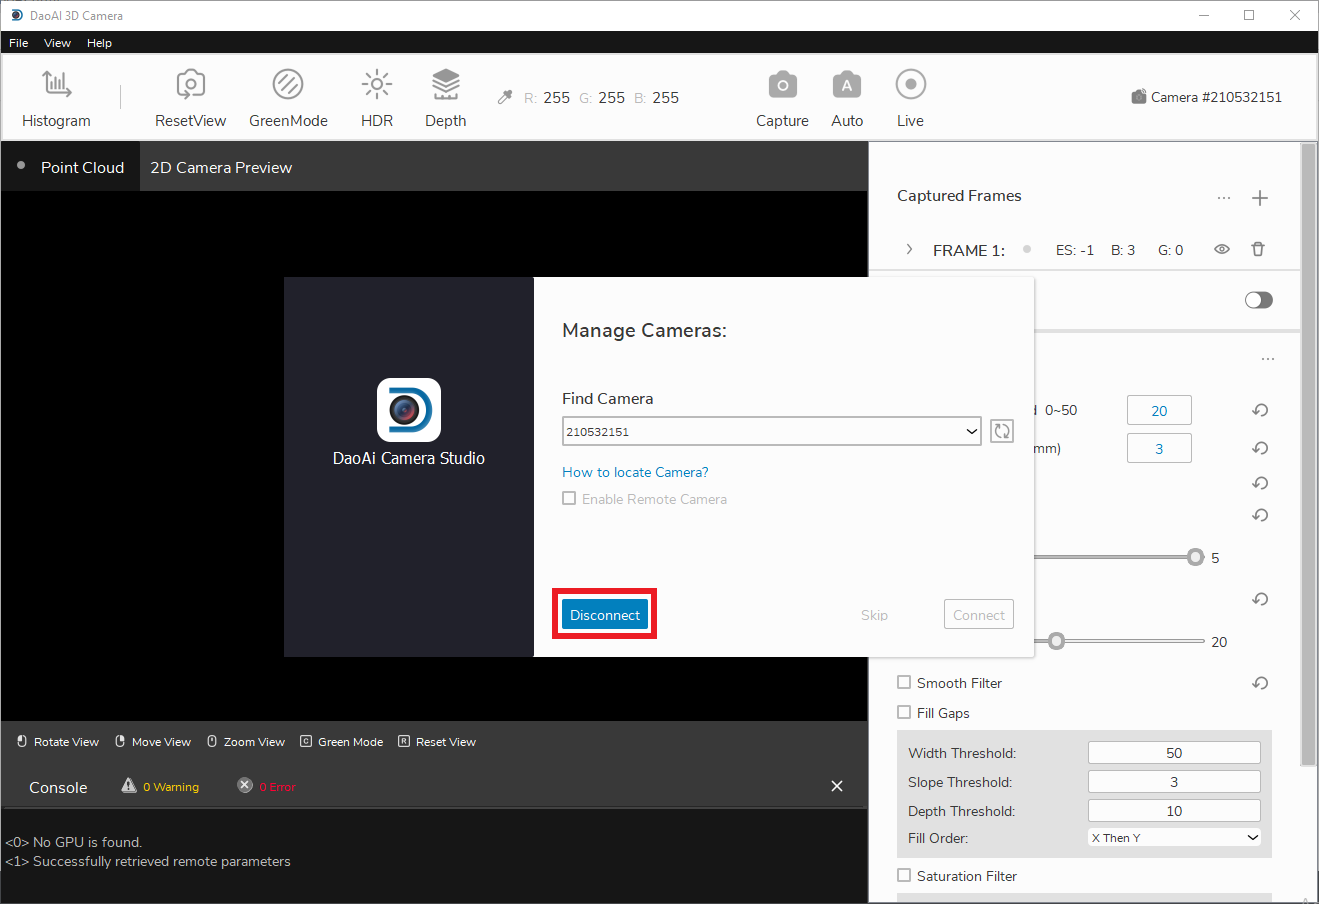This screenshot has width=1319, height=904.
Task: Refresh the Find Camera list
Action: click(x=1001, y=431)
